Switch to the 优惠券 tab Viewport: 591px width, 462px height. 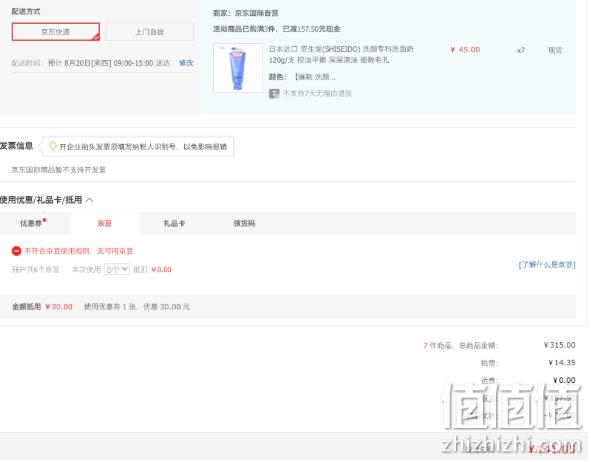(x=33, y=223)
